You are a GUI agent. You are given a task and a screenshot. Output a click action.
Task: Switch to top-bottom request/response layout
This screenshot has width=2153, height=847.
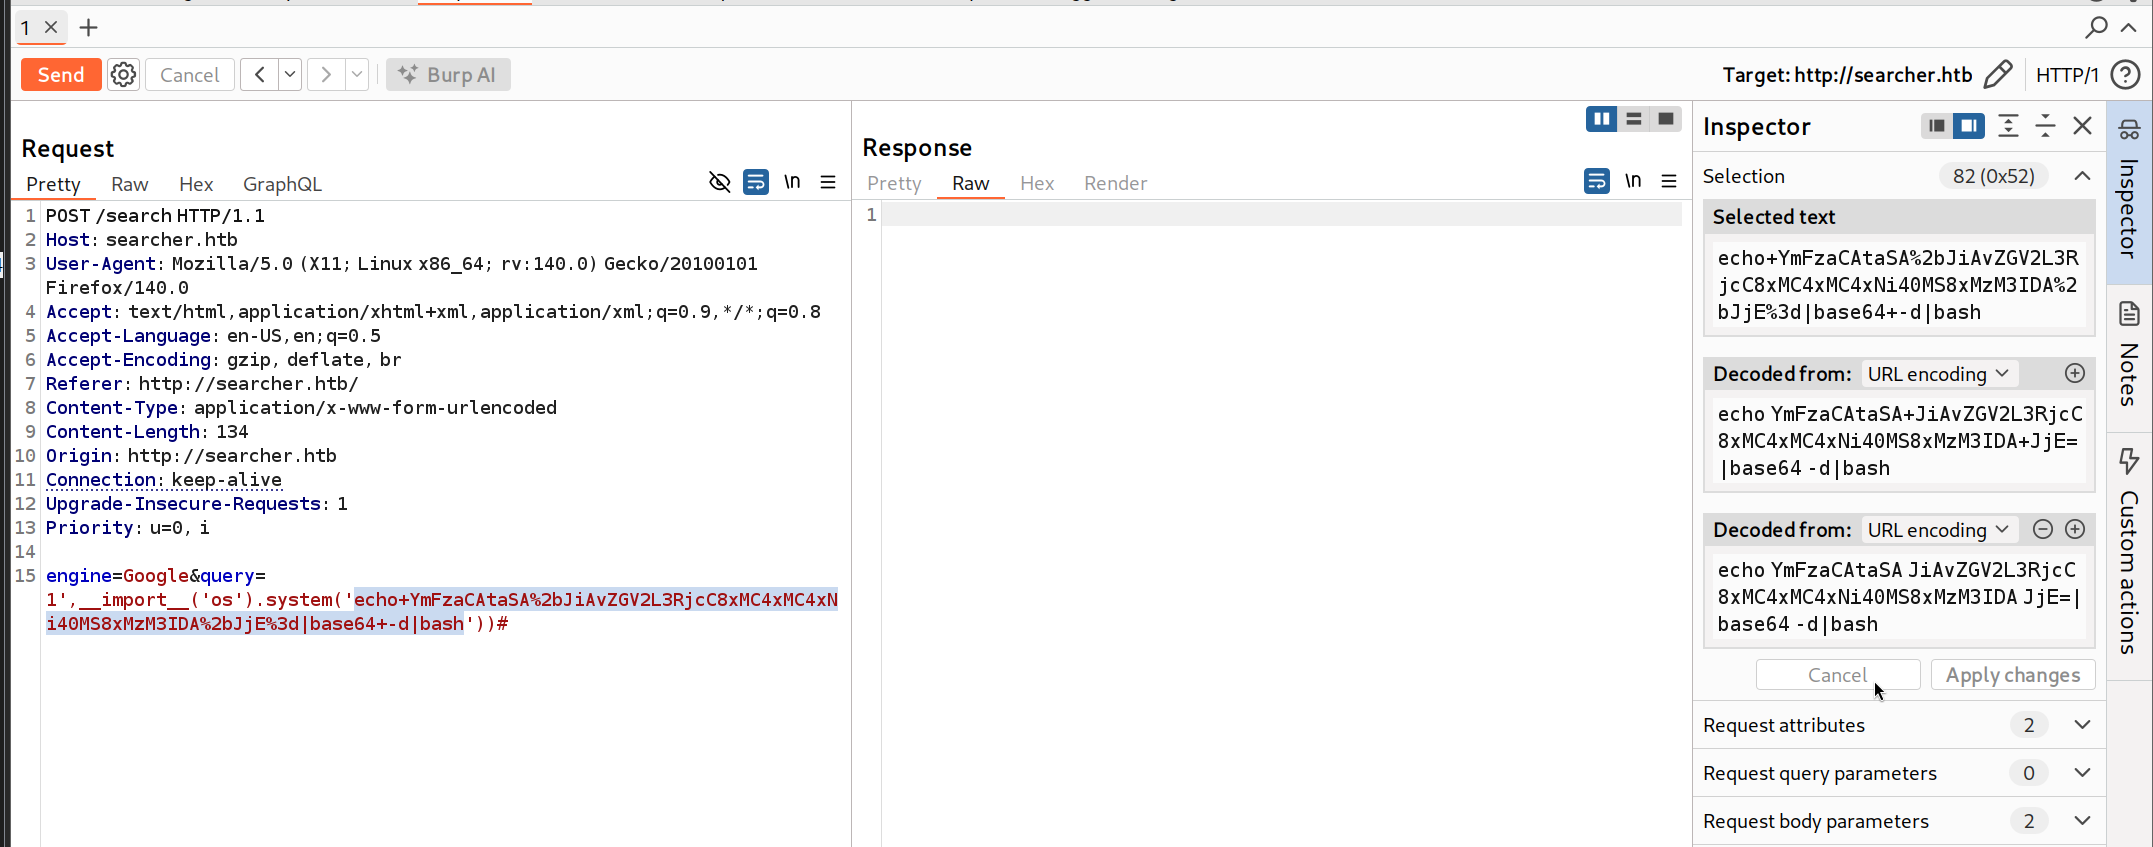[1634, 119]
